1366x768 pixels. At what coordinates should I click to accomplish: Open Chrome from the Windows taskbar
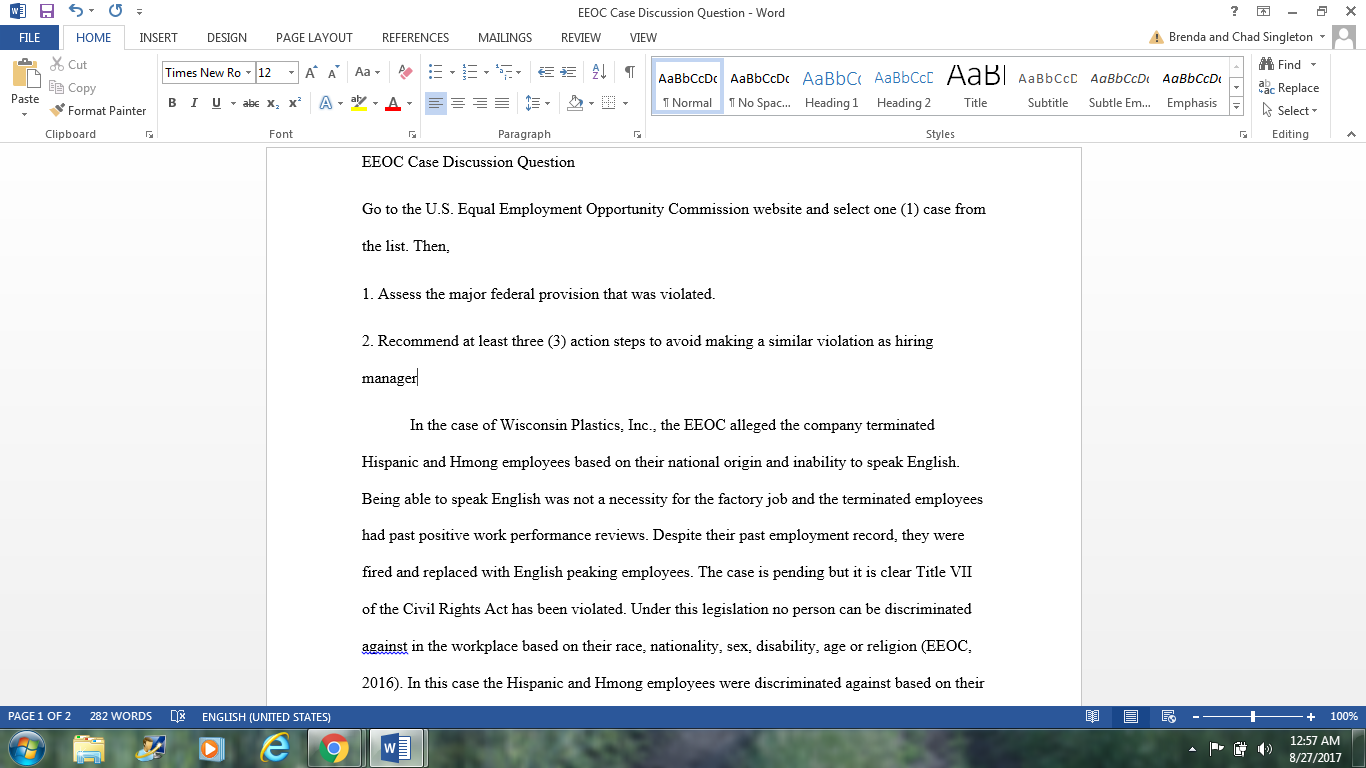tap(333, 747)
